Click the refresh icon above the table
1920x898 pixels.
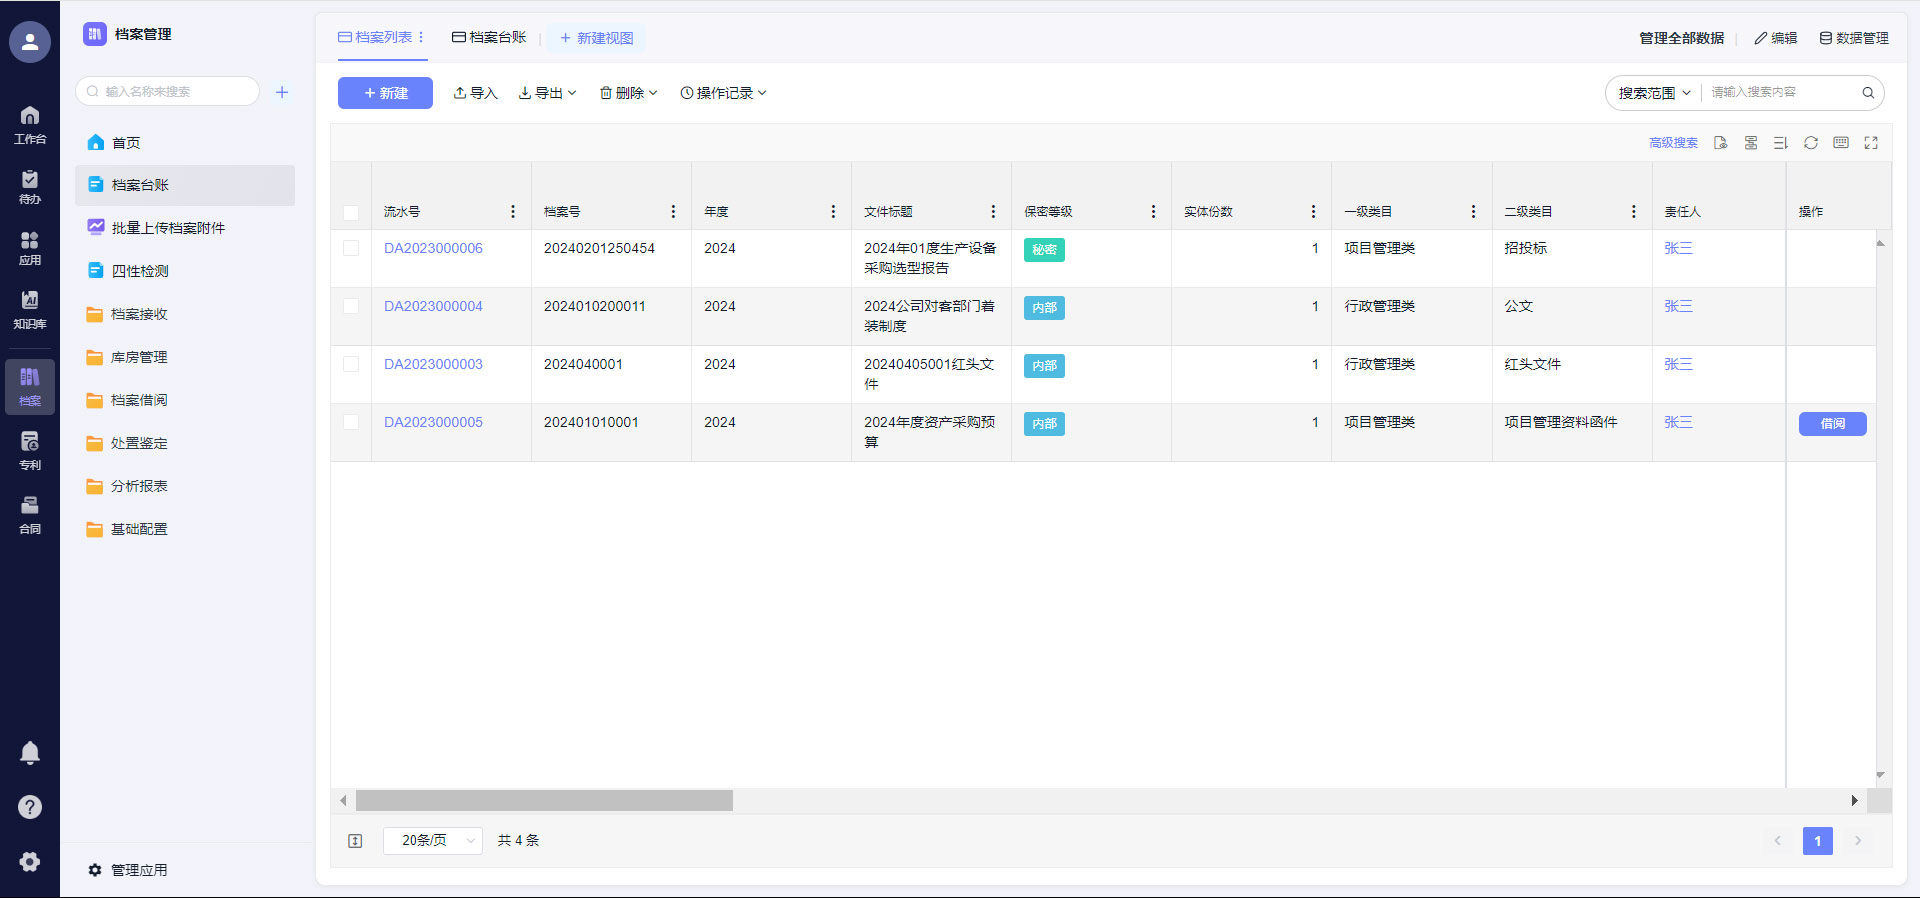(1810, 143)
